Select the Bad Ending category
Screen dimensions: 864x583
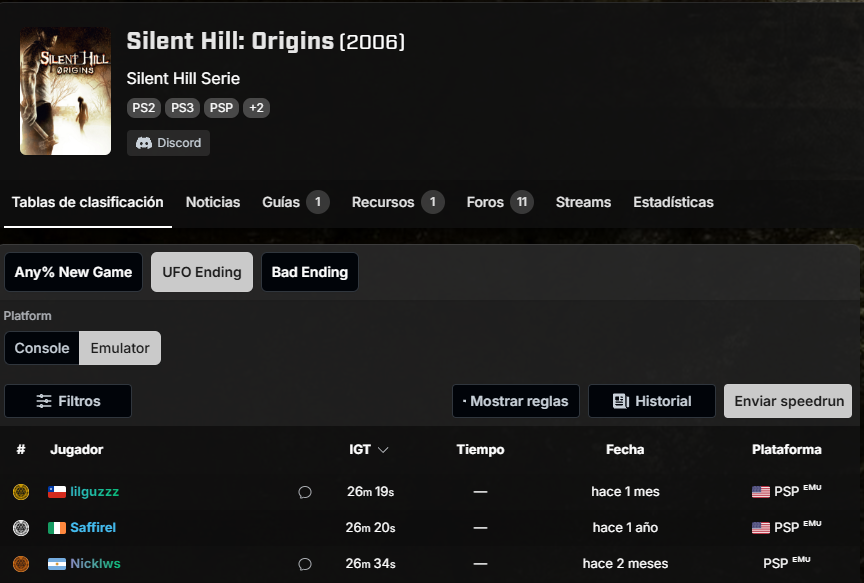point(310,272)
